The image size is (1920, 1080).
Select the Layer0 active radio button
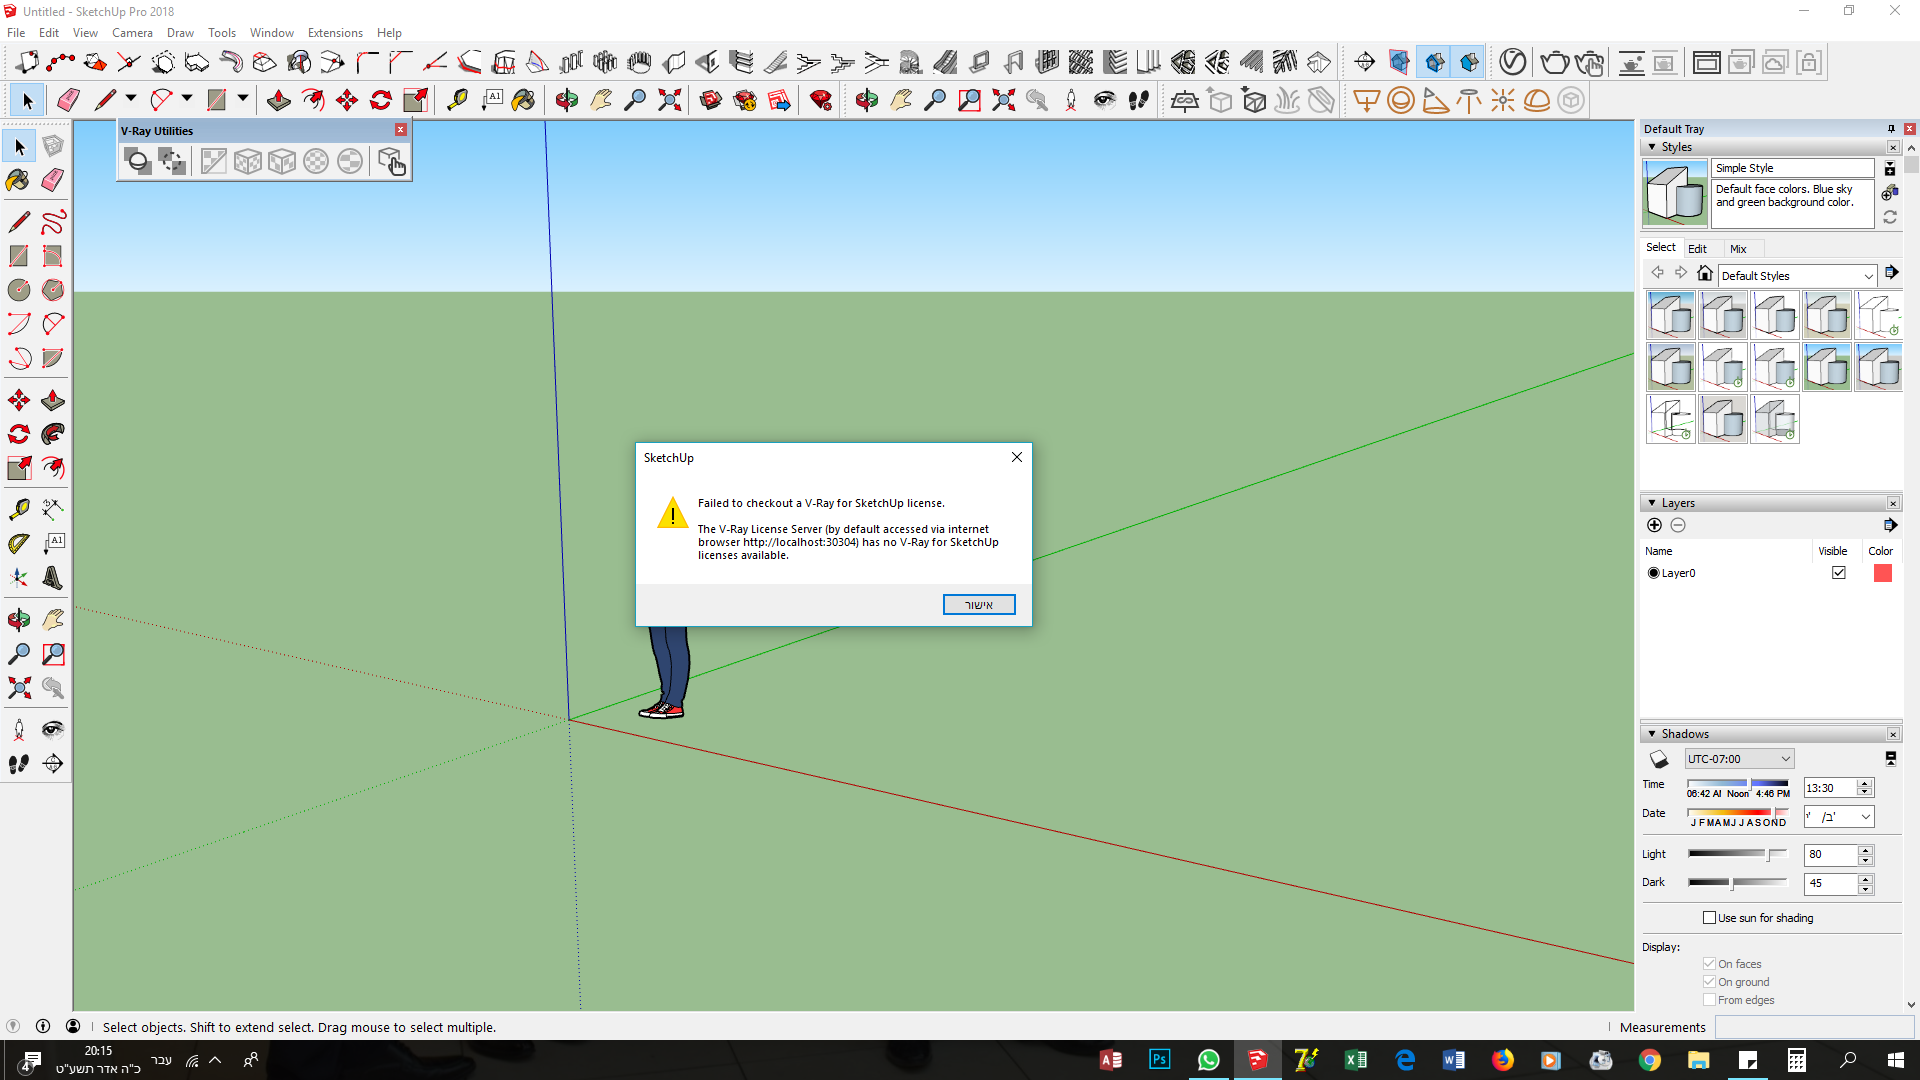(x=1653, y=573)
